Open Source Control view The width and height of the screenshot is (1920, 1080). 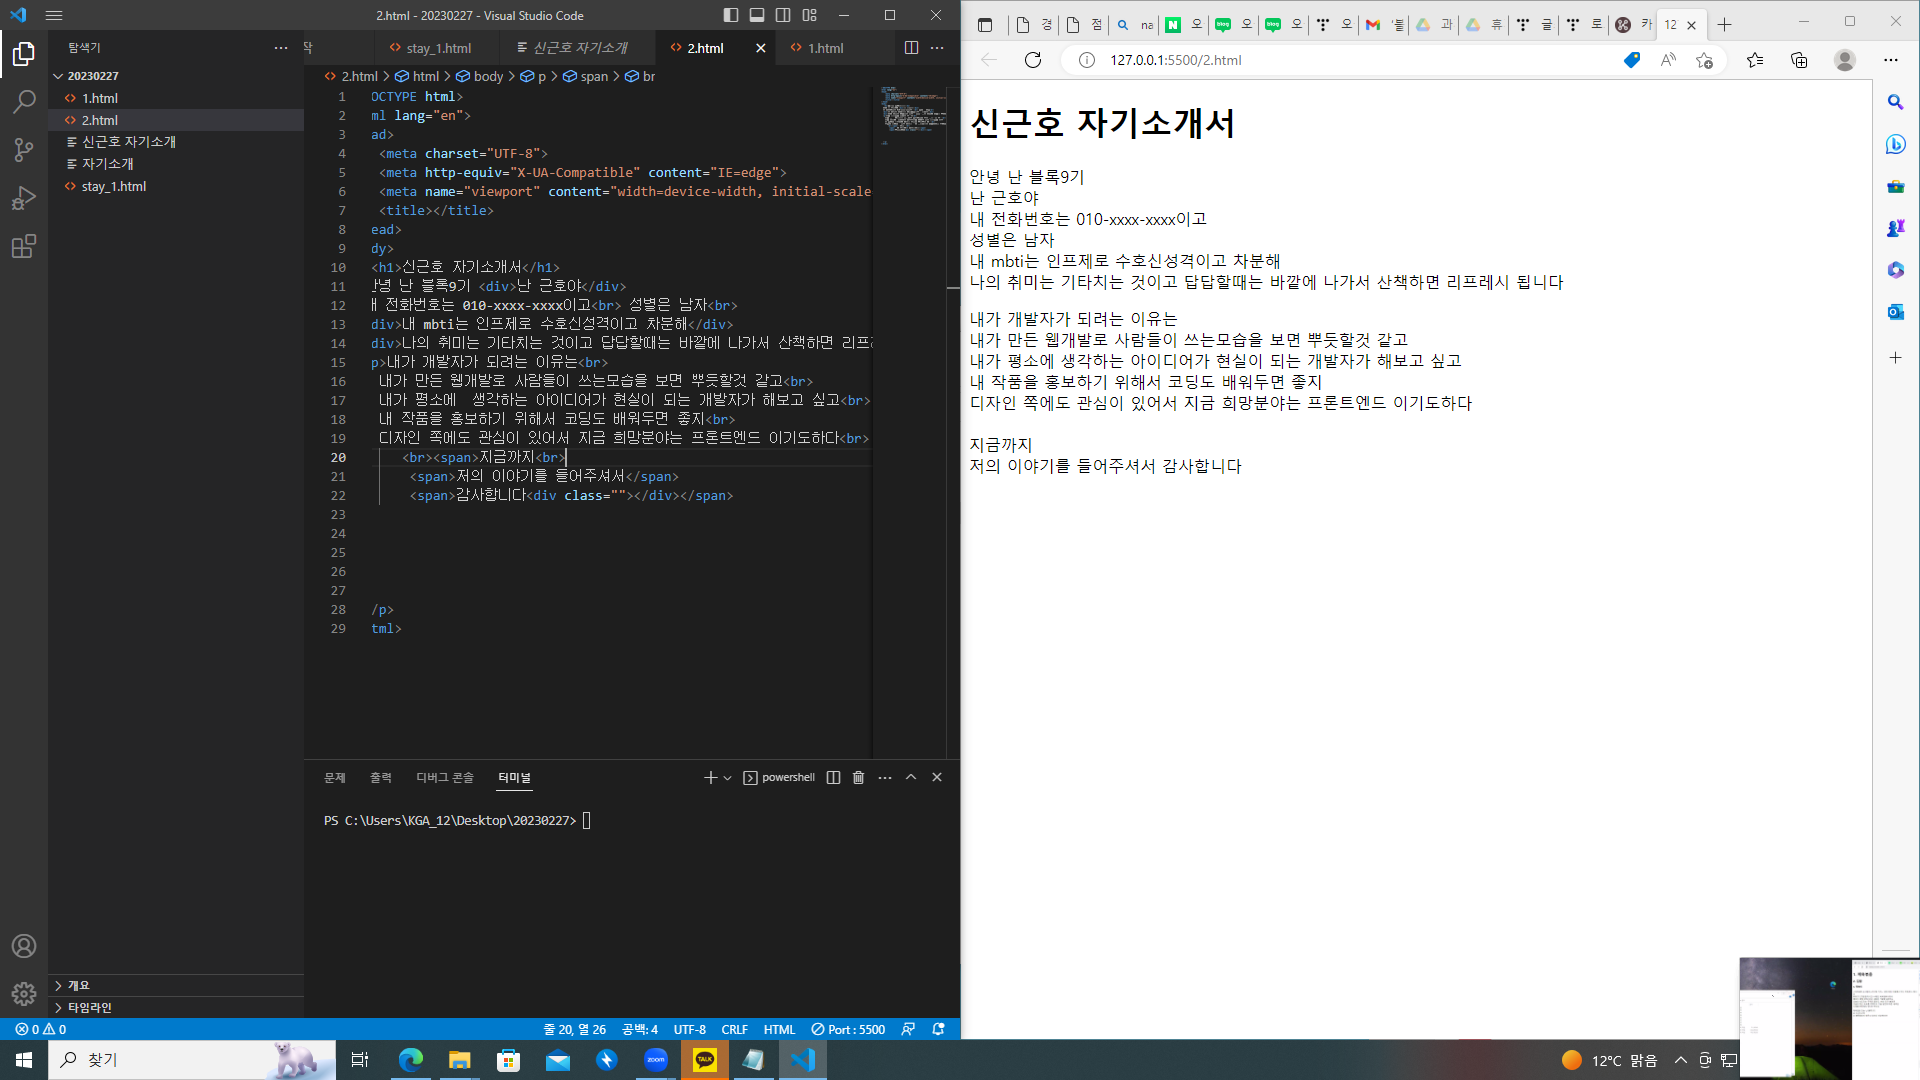coord(24,150)
